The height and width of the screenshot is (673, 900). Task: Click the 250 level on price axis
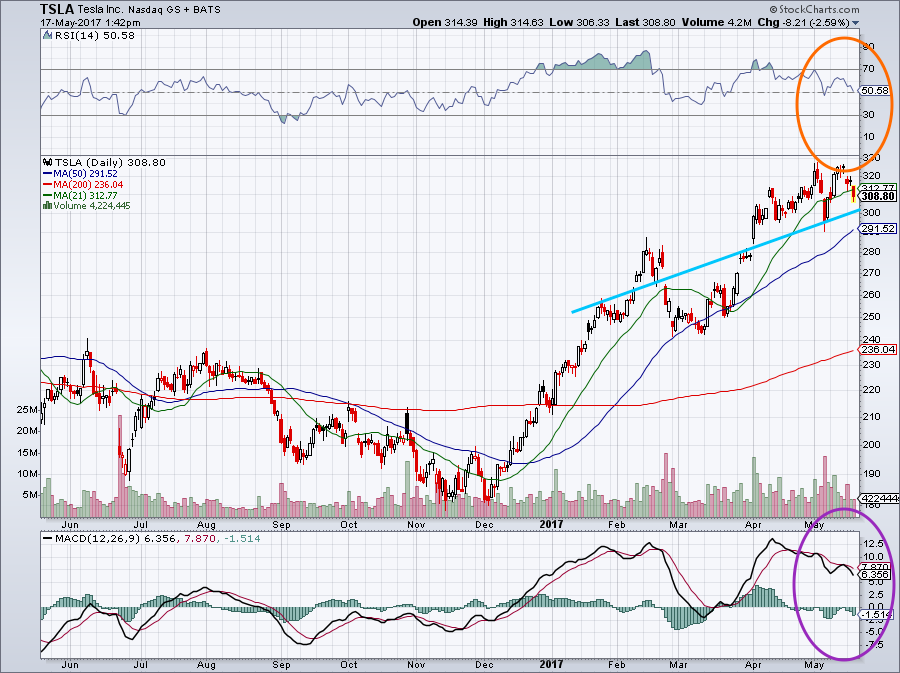pyautogui.click(x=871, y=317)
